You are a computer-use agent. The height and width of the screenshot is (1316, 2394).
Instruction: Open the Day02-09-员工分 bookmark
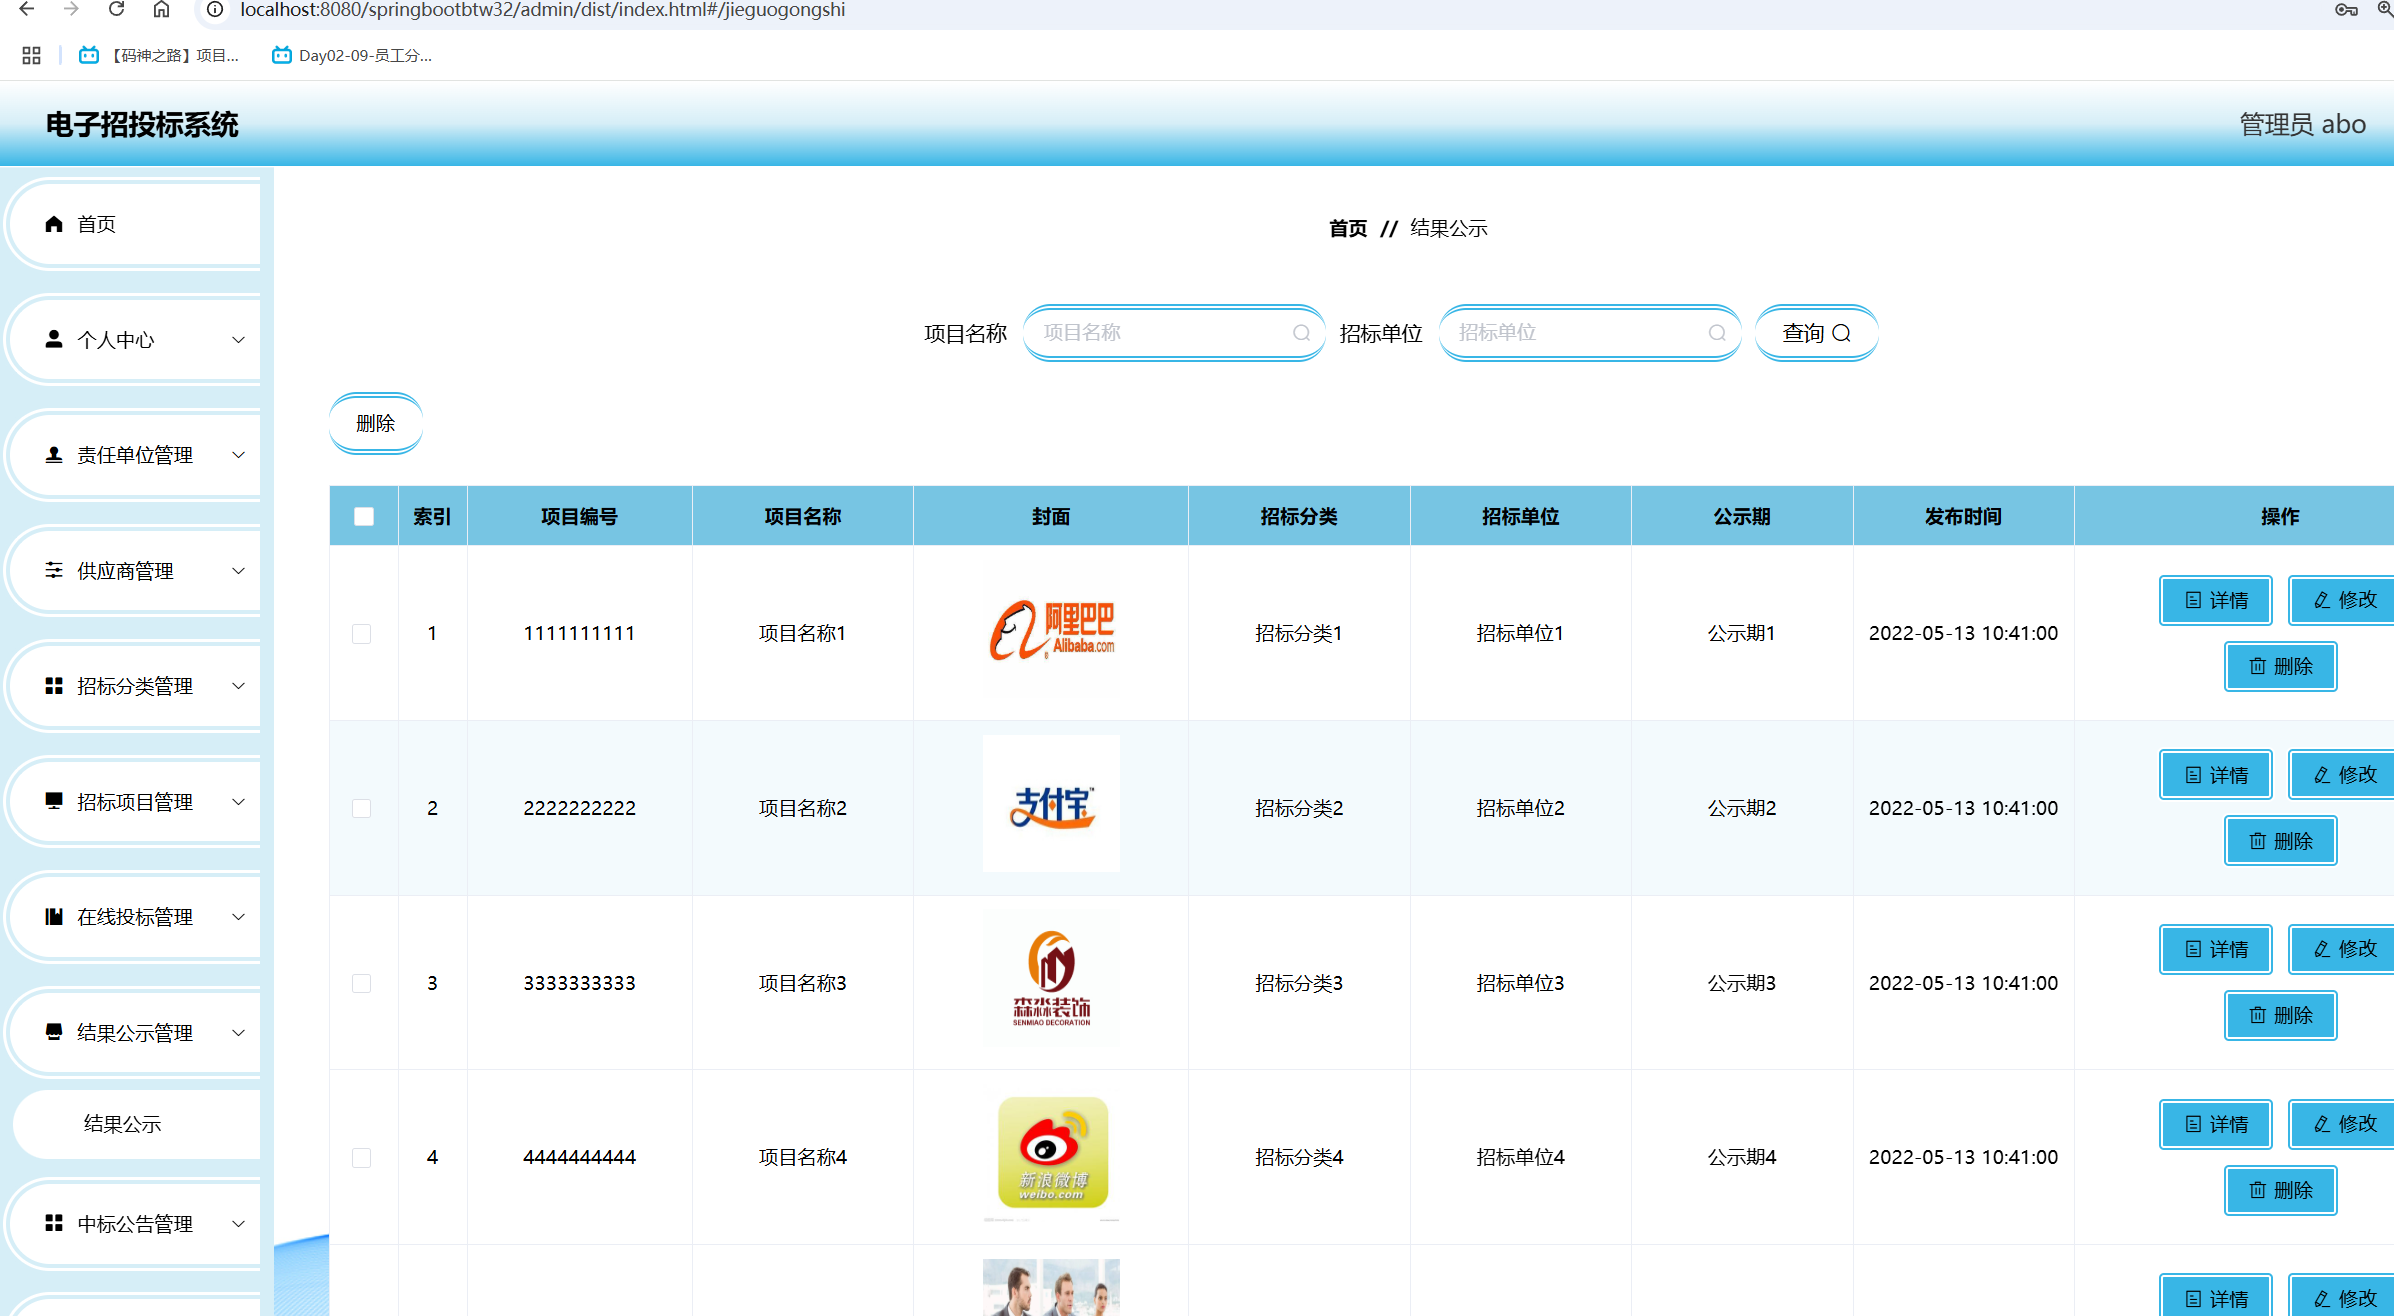pyautogui.click(x=352, y=55)
